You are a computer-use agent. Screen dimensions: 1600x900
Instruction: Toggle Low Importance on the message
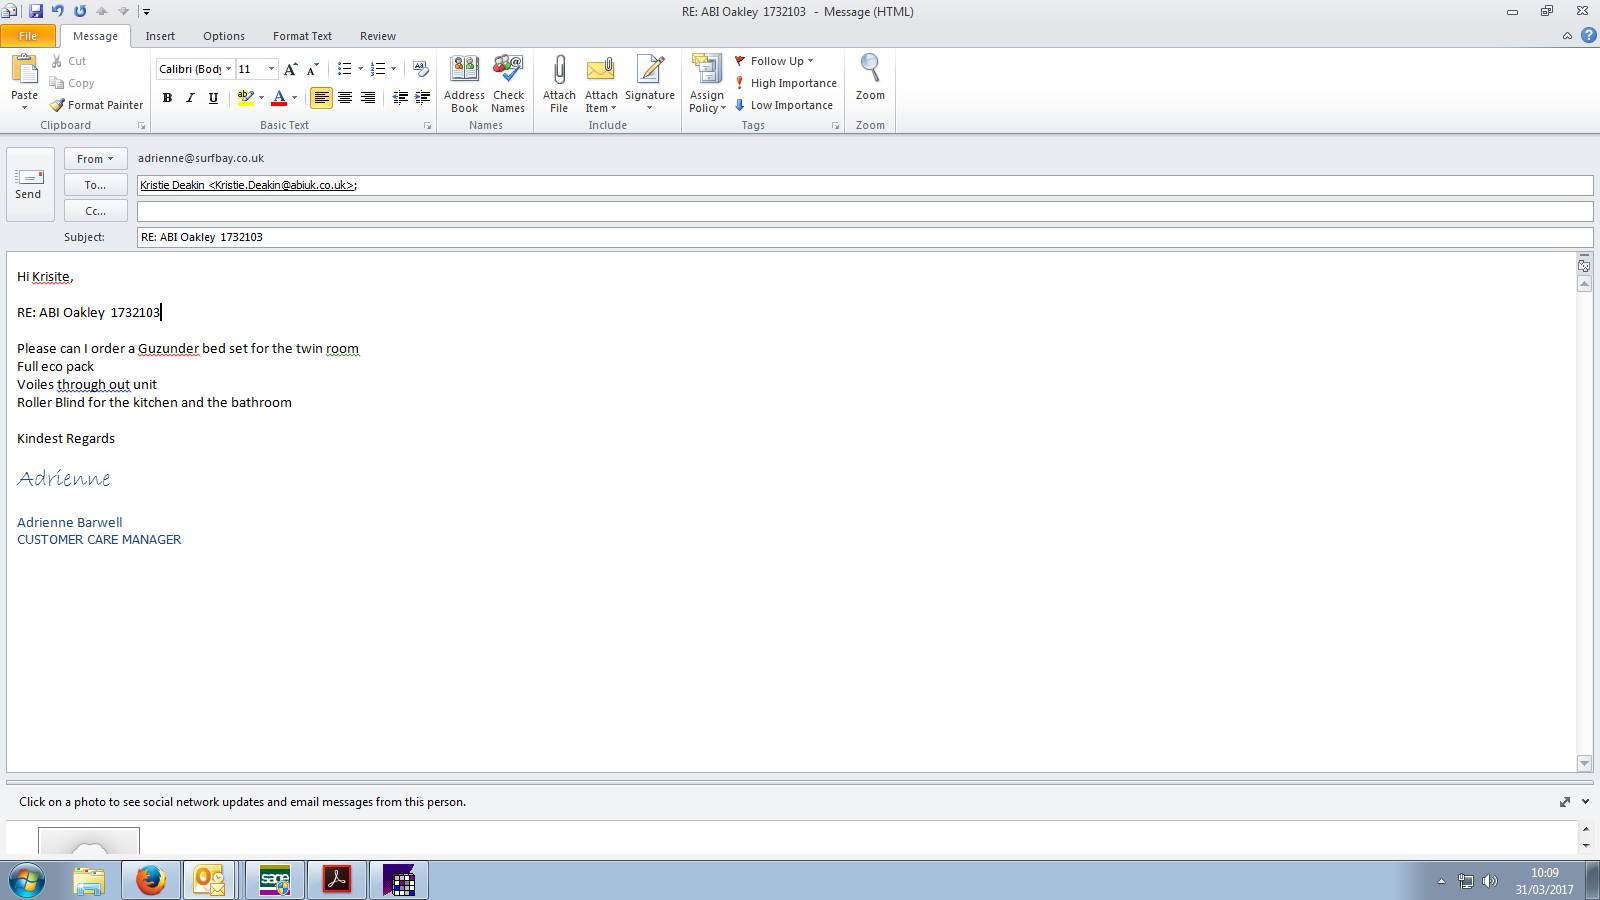[783, 105]
